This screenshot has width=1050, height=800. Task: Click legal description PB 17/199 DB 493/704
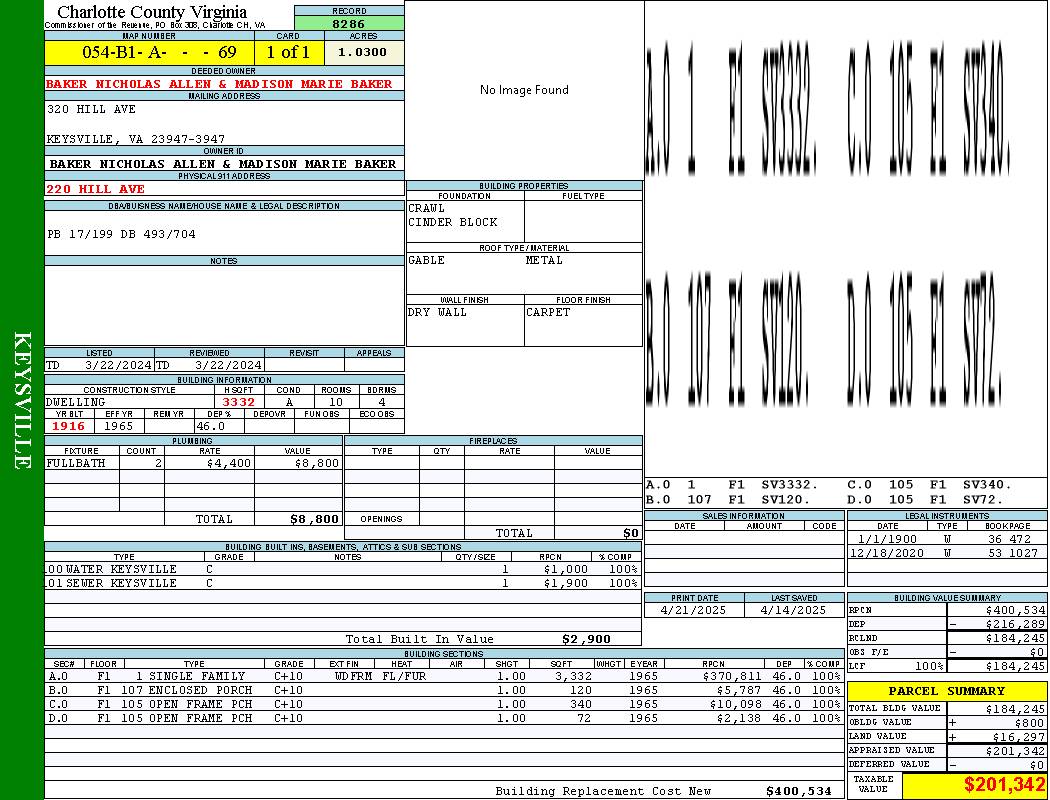click(121, 234)
